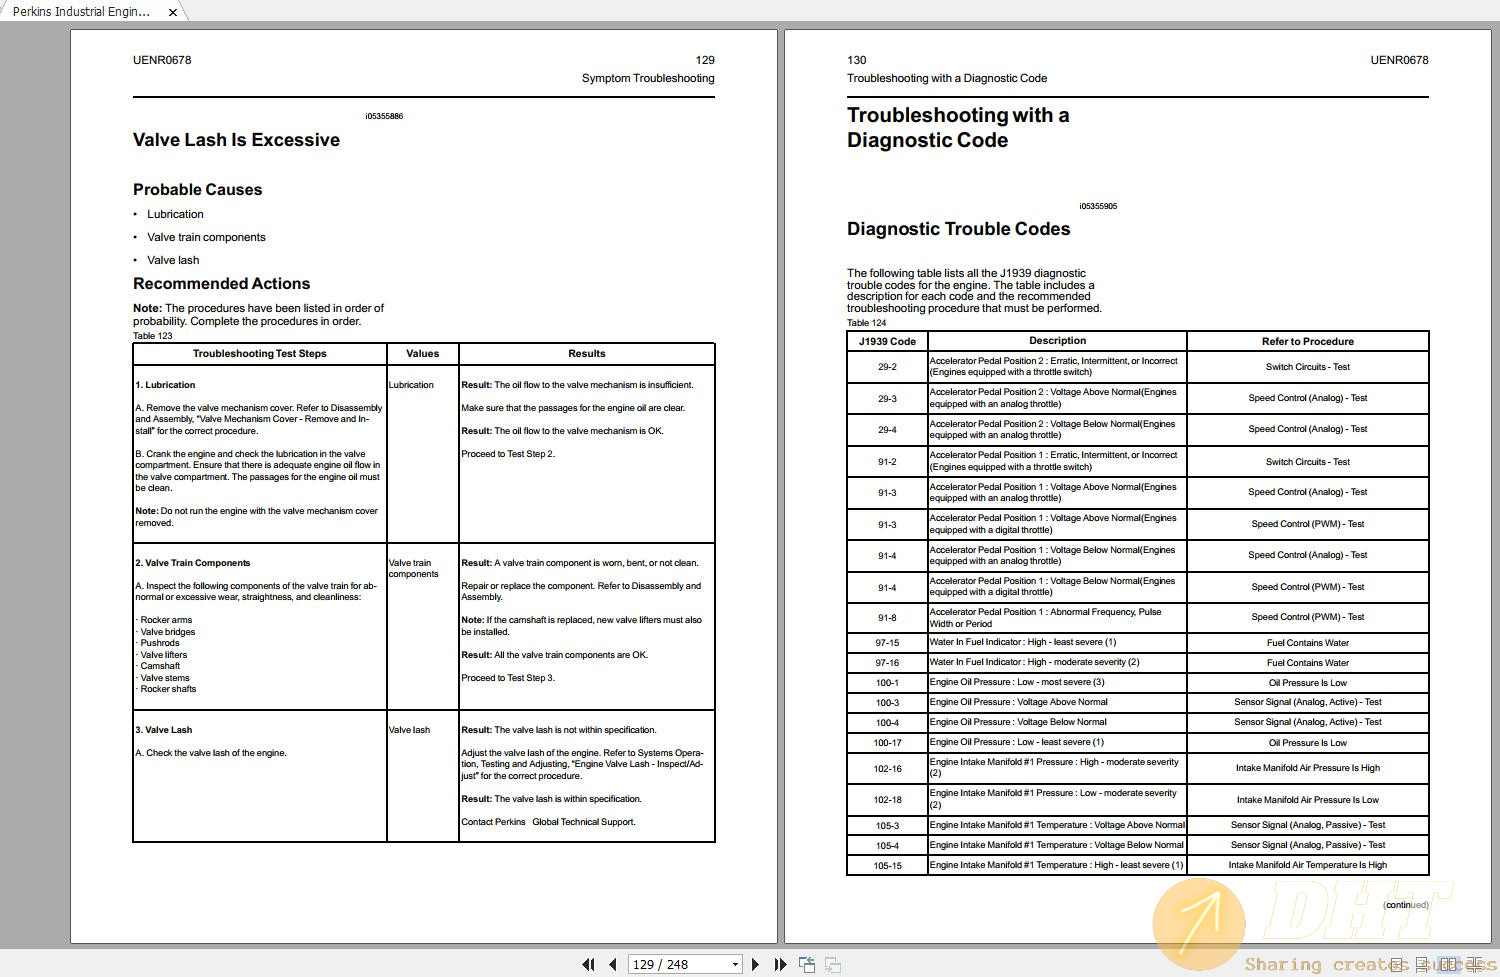Go to the previous page
This screenshot has height=977, width=1500.
tap(613, 964)
